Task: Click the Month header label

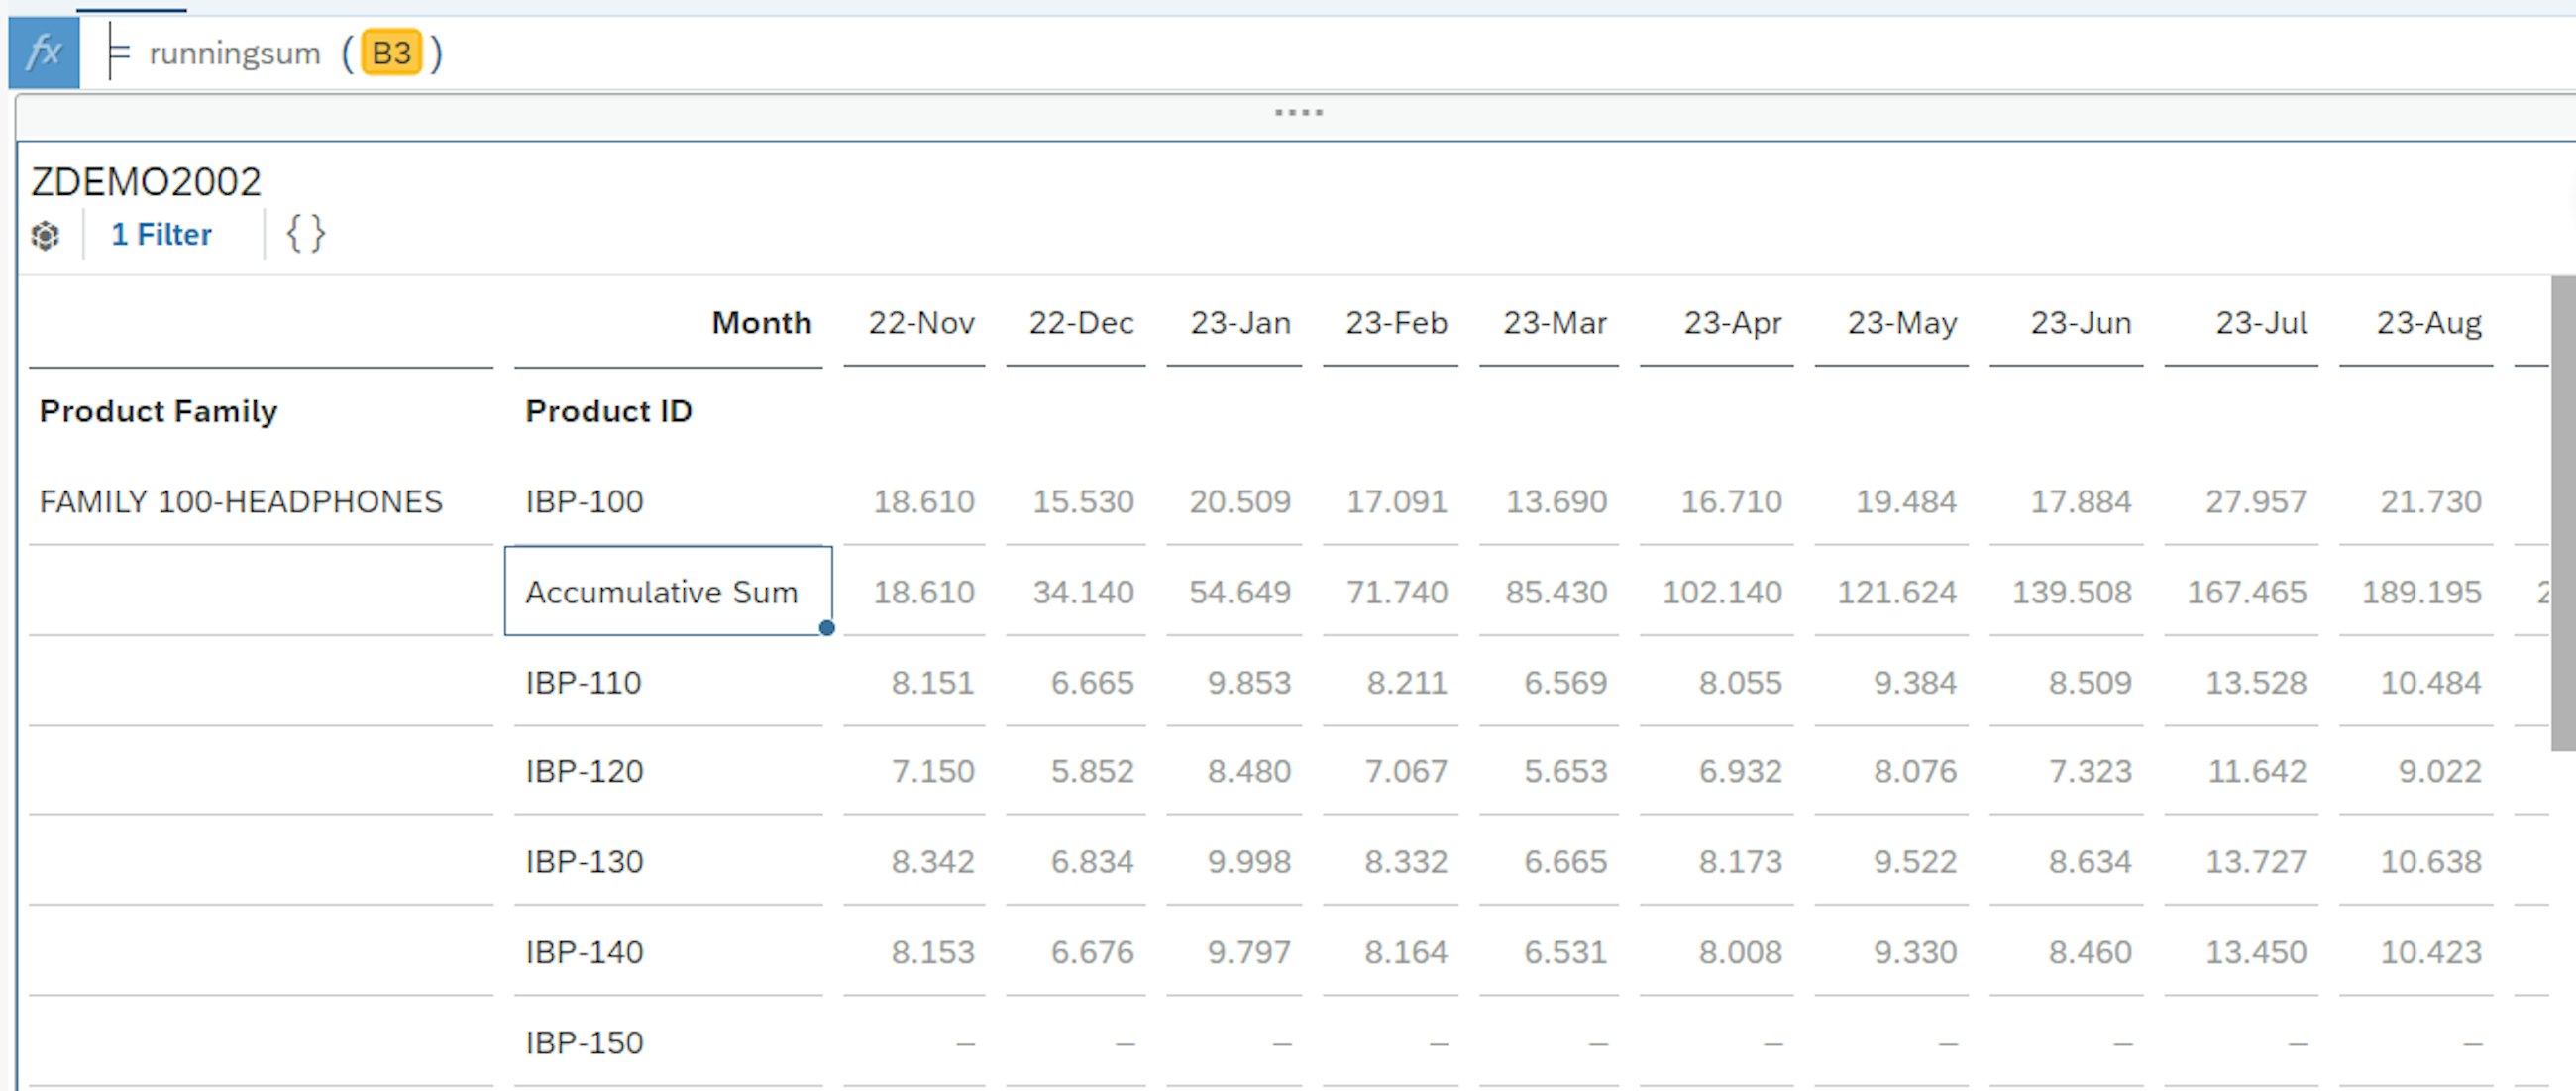Action: [761, 322]
